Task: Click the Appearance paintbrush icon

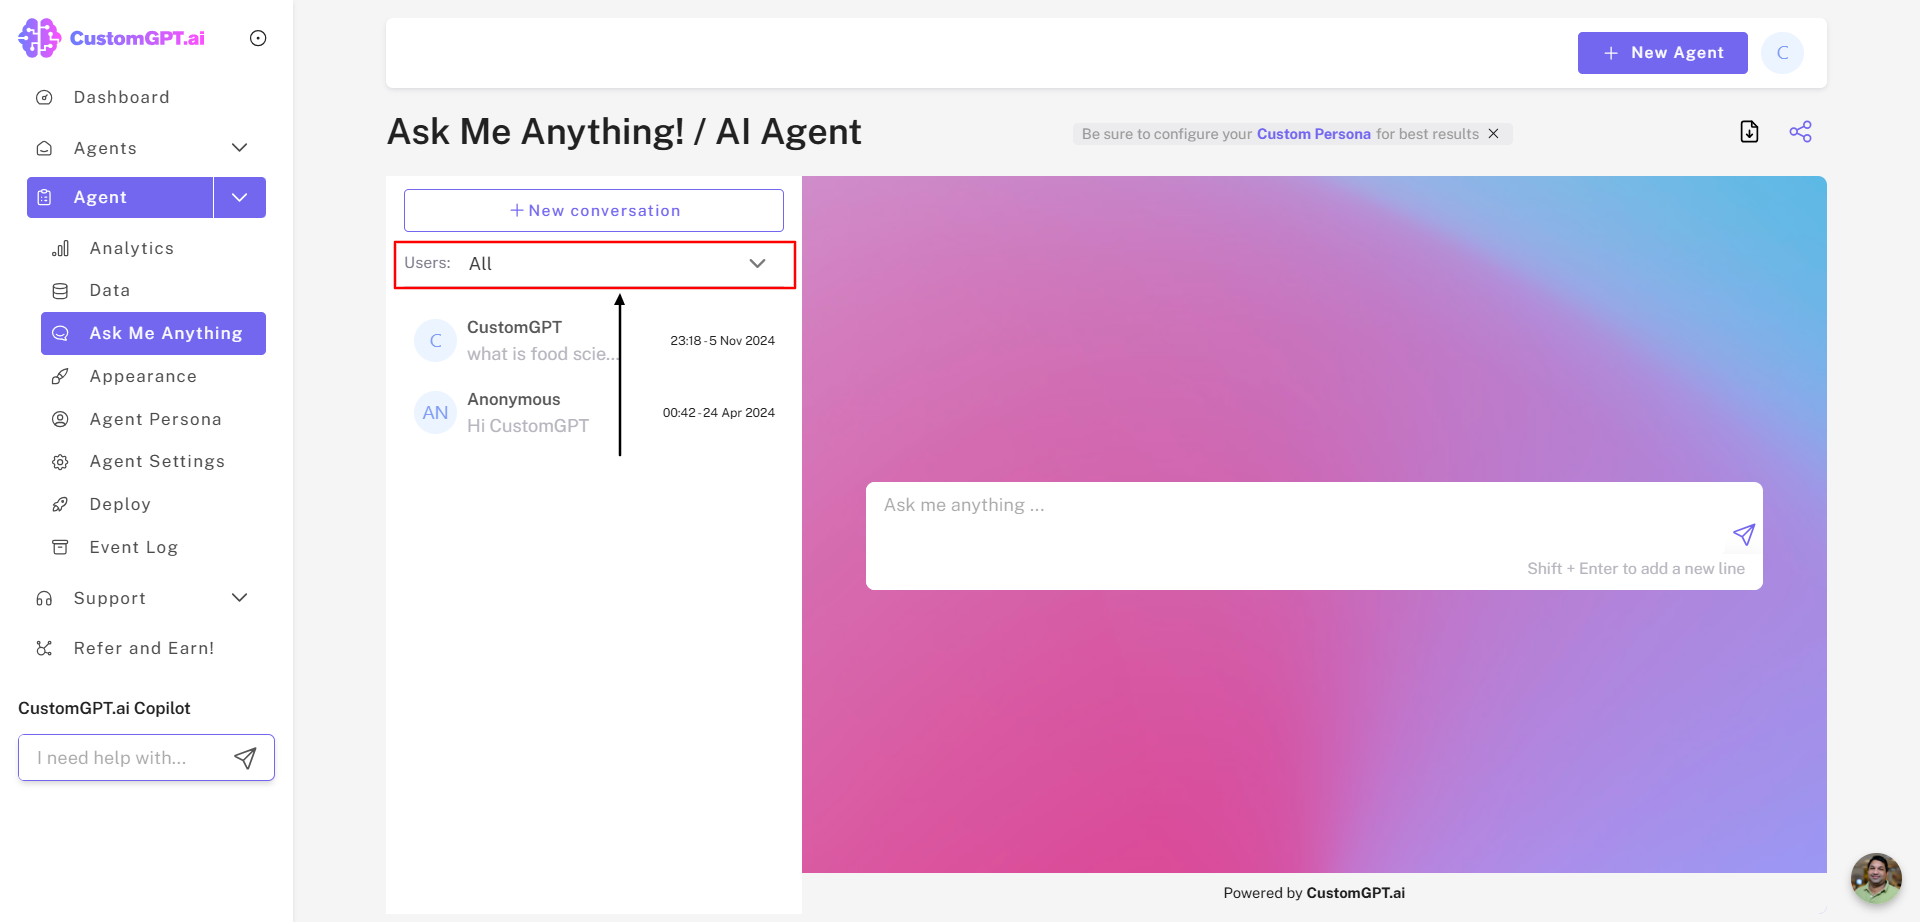Action: pyautogui.click(x=60, y=376)
